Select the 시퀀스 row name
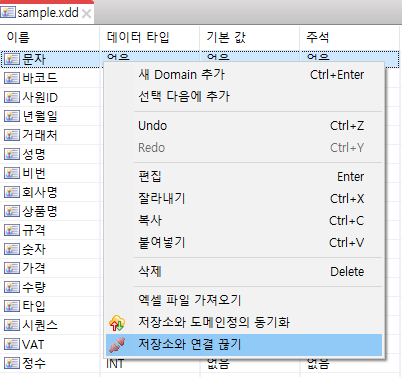This screenshot has width=402, height=377. coord(40,325)
